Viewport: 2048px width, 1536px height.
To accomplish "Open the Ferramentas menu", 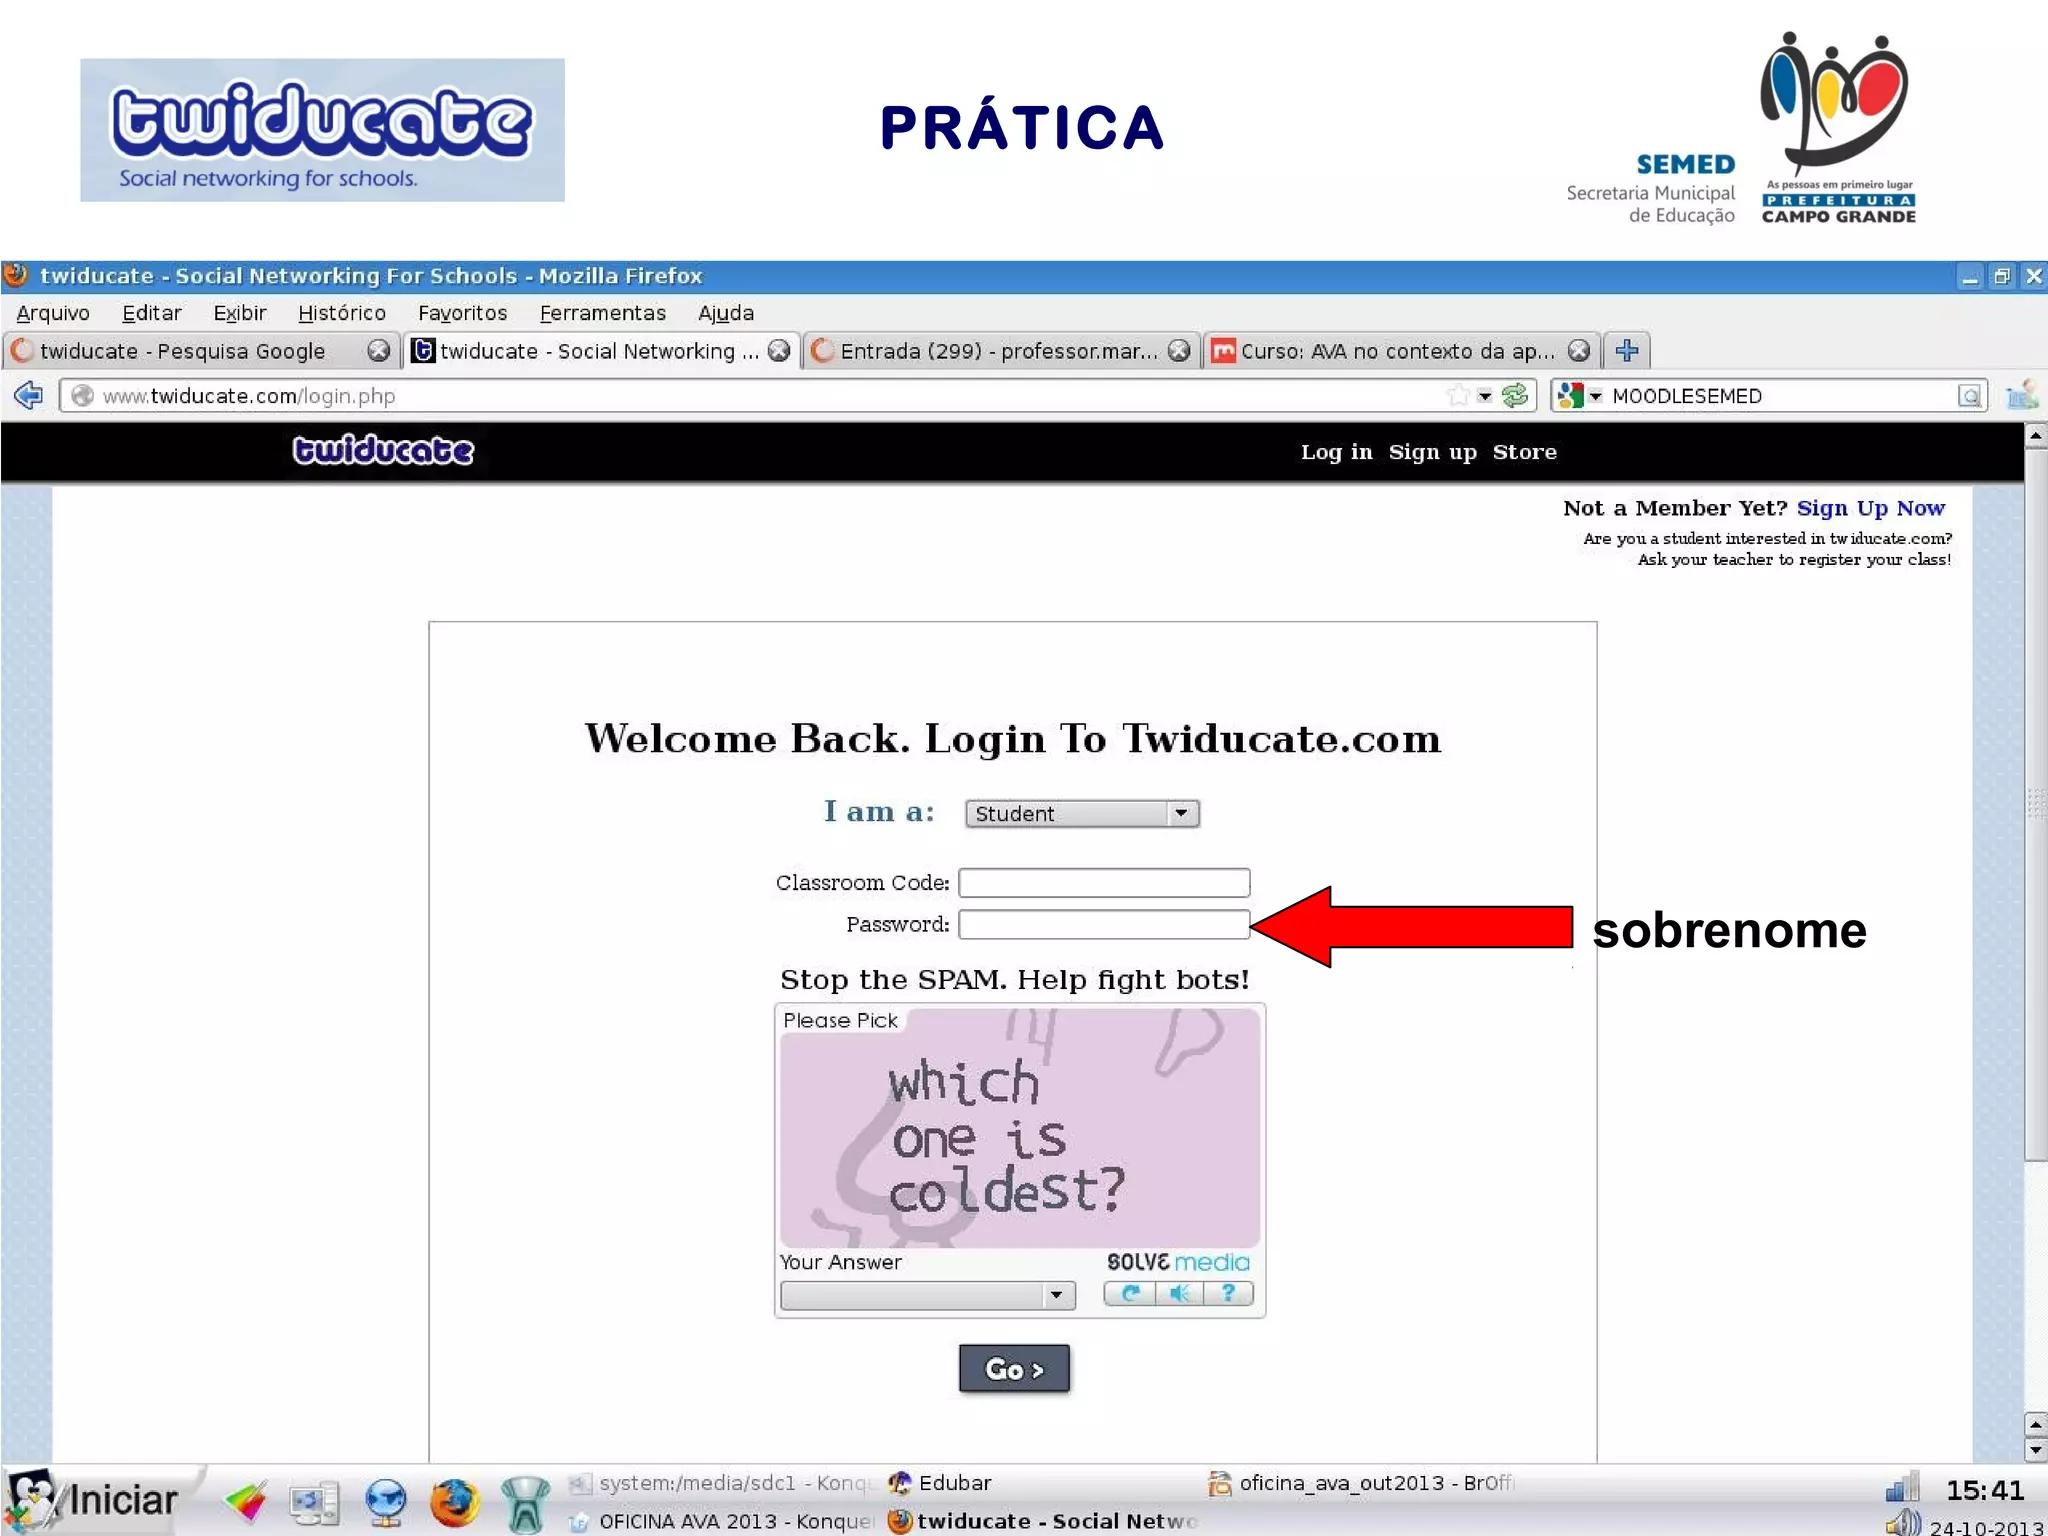I will pyautogui.click(x=602, y=313).
